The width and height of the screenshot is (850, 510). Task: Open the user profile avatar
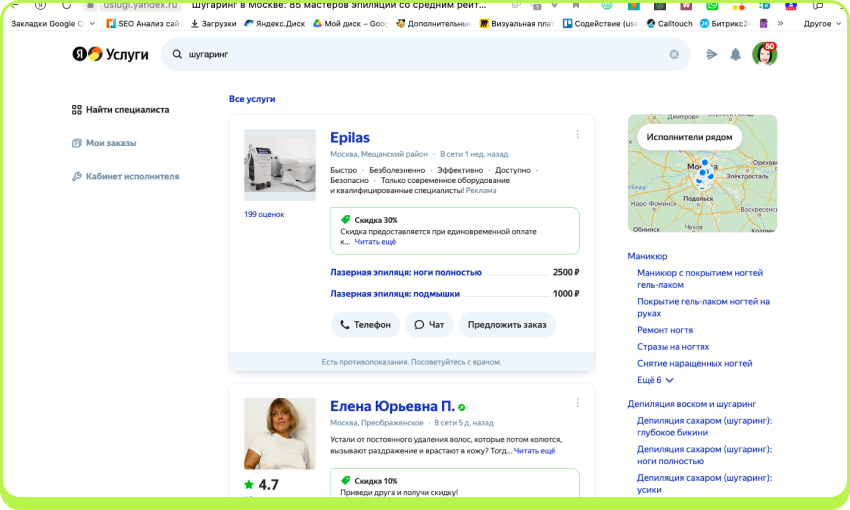tap(764, 54)
